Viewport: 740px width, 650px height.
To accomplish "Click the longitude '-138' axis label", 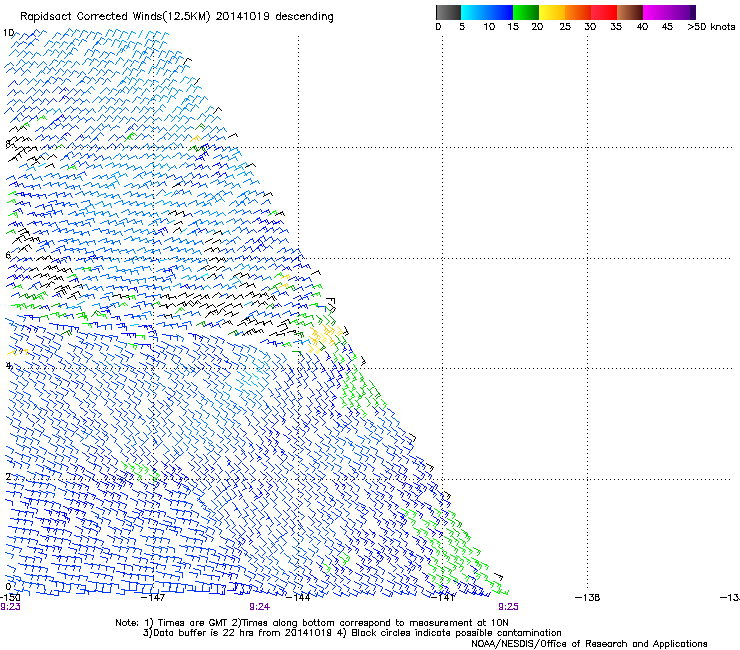I will pos(588,598).
